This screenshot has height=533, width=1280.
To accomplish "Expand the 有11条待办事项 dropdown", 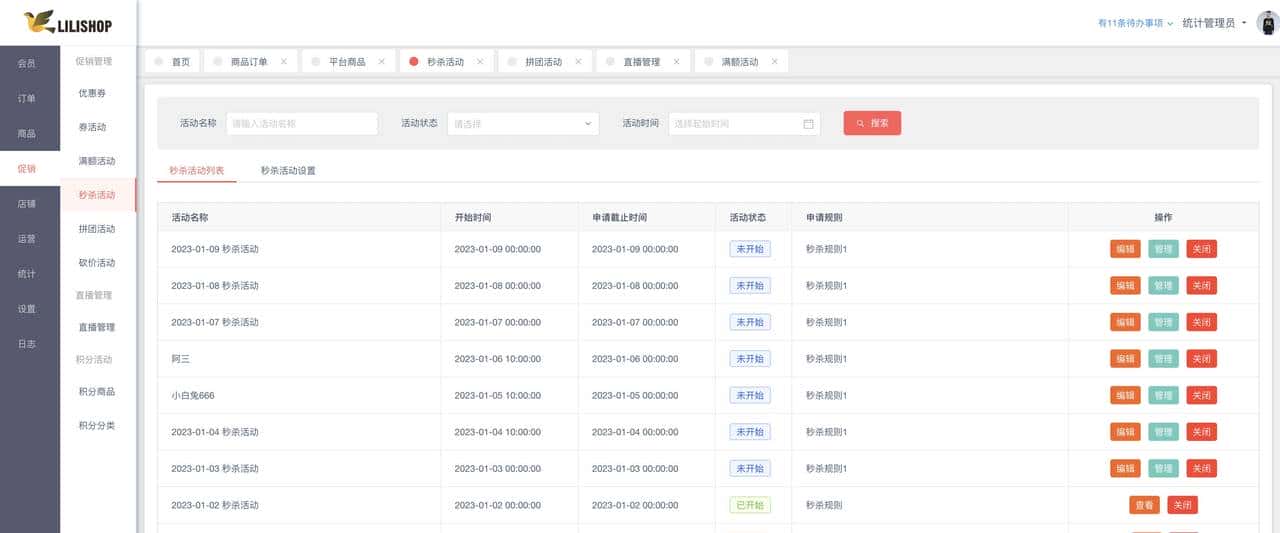I will pyautogui.click(x=1135, y=23).
